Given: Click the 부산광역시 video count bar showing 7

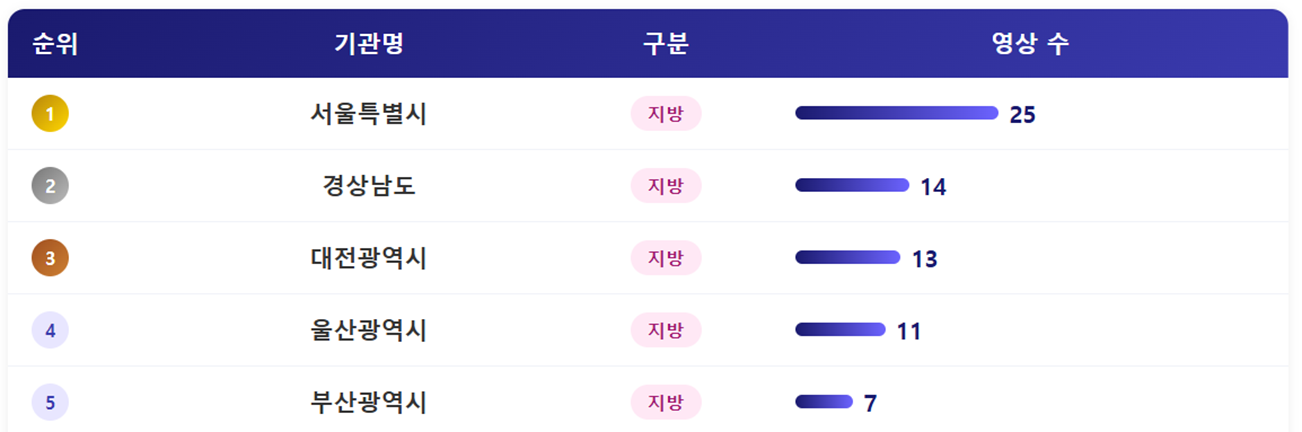Looking at the screenshot, I should coord(824,402).
